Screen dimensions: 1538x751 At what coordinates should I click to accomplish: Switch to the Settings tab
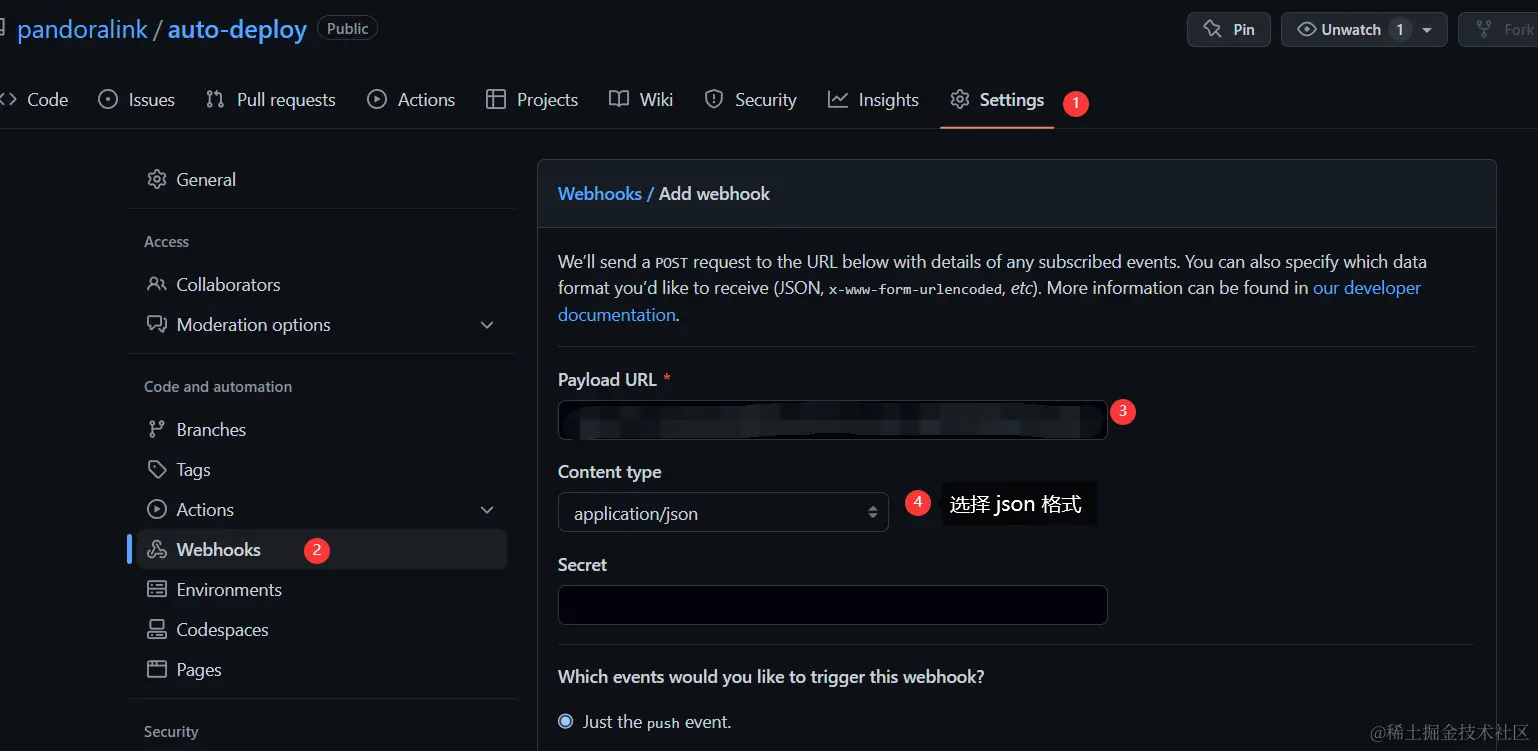(x=997, y=100)
